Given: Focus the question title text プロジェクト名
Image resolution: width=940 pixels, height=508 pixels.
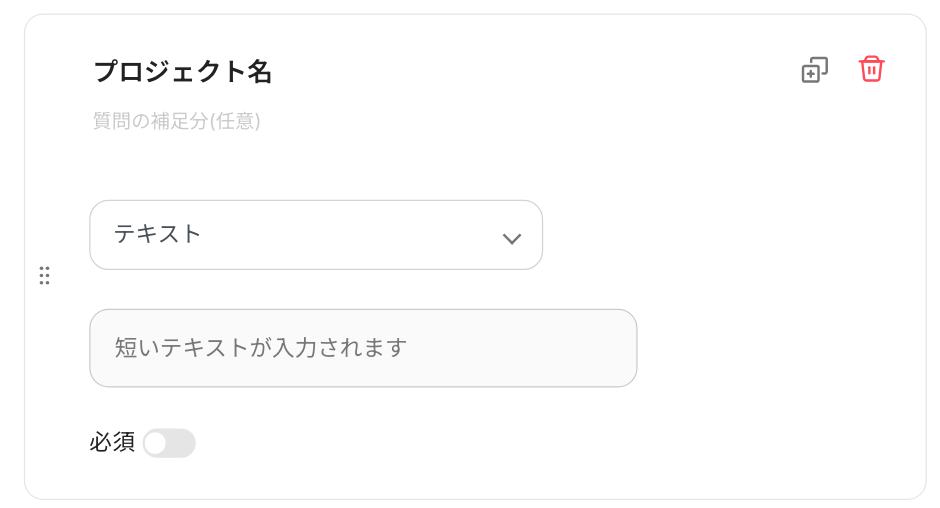Looking at the screenshot, I should 182,72.
